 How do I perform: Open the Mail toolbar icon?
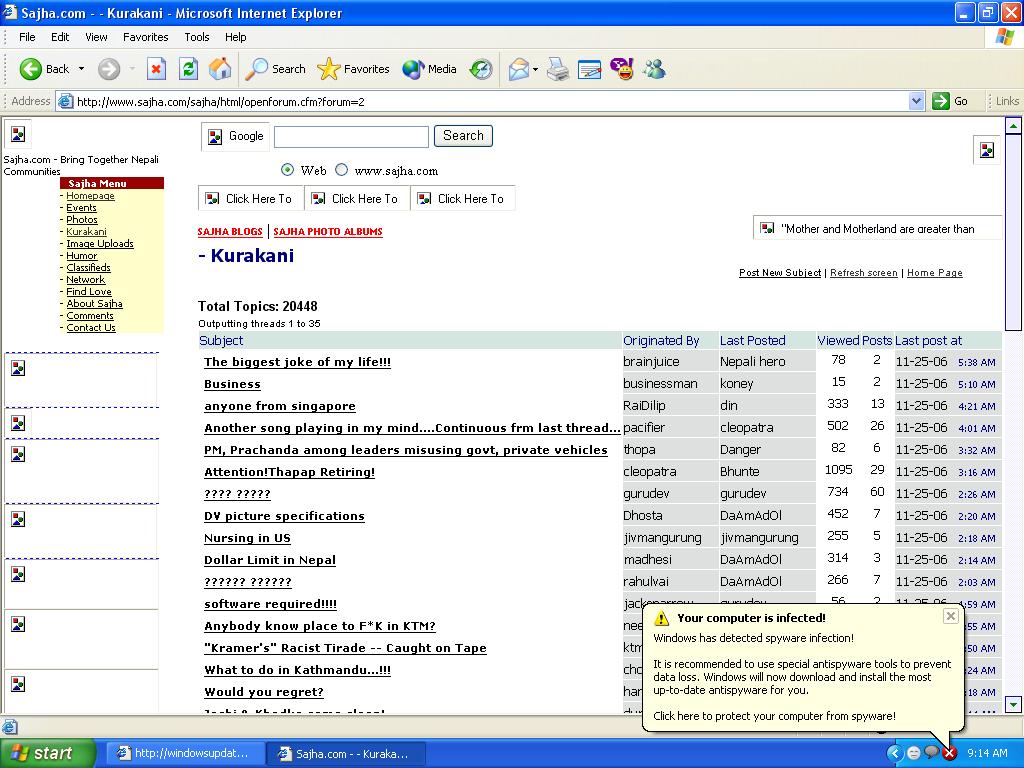[x=518, y=69]
